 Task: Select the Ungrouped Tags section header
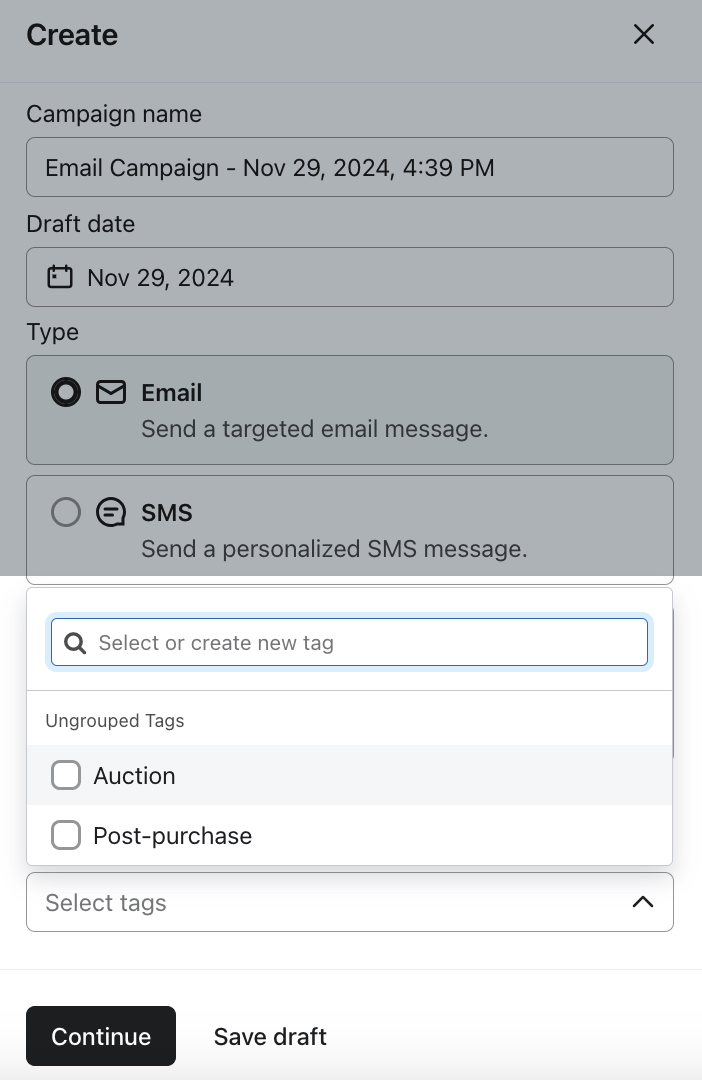tap(114, 720)
